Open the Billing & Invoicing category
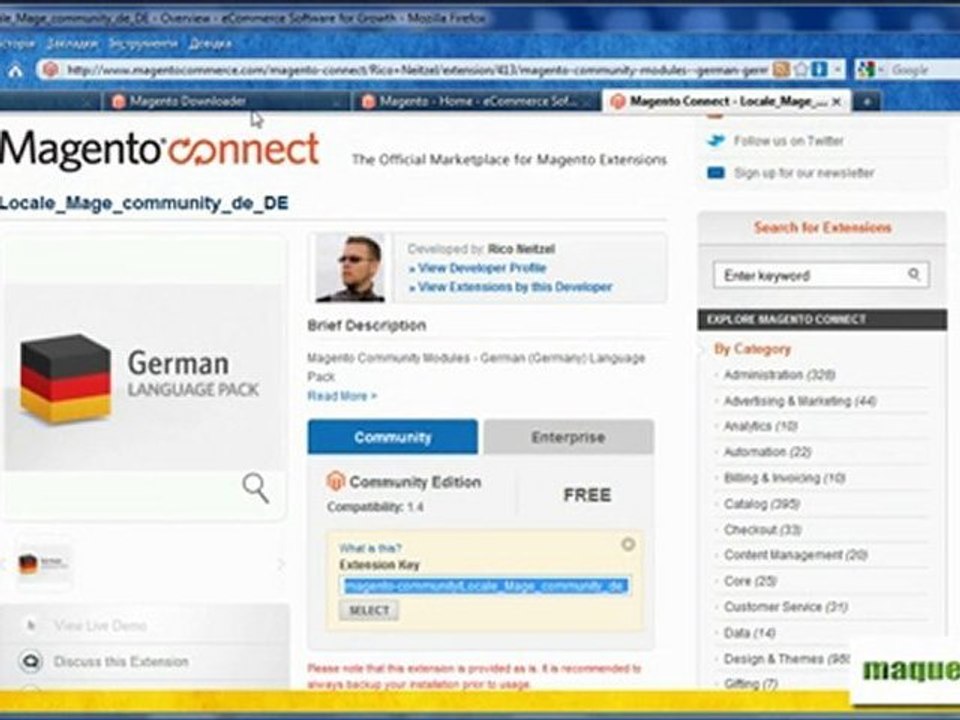The height and width of the screenshot is (720, 960). click(x=784, y=478)
